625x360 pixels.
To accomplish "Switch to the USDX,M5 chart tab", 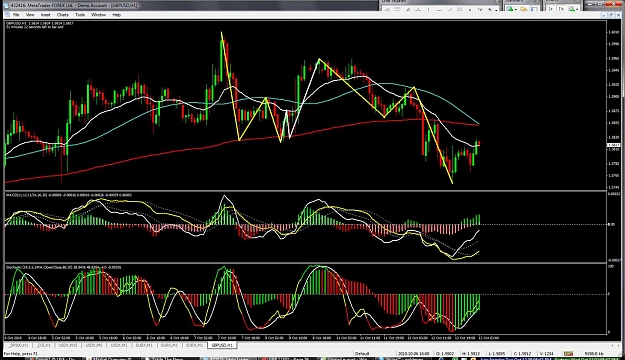I will point(93,345).
